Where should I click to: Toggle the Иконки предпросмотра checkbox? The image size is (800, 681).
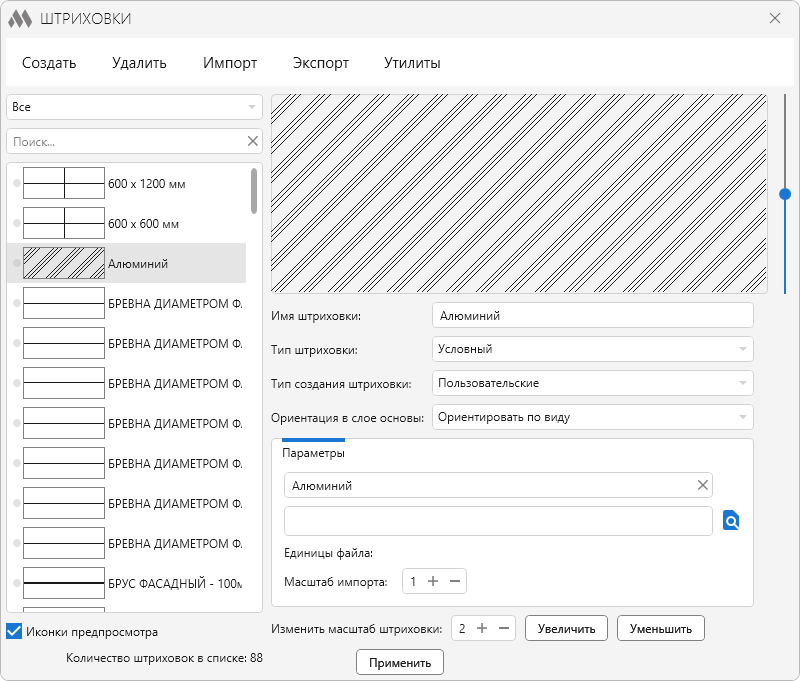click(14, 631)
